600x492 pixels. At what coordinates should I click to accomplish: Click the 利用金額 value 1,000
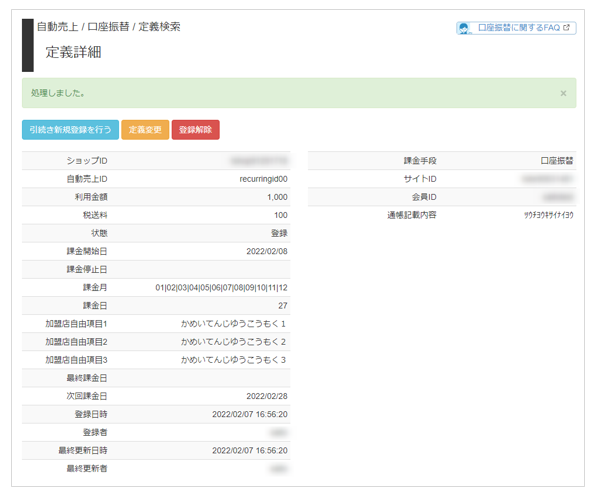(277, 197)
